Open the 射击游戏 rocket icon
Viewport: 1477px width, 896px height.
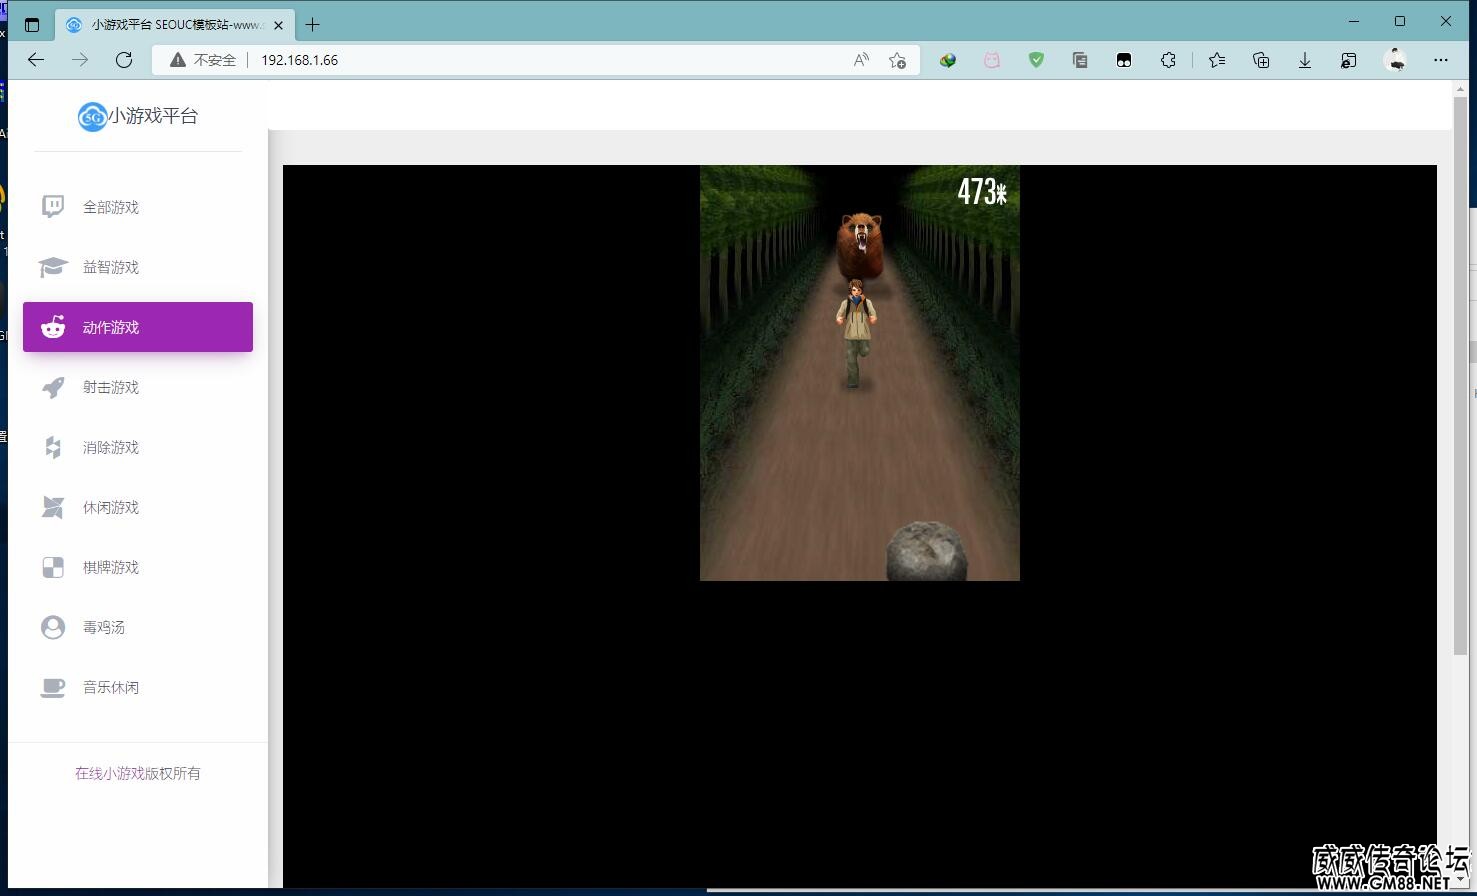coord(53,387)
